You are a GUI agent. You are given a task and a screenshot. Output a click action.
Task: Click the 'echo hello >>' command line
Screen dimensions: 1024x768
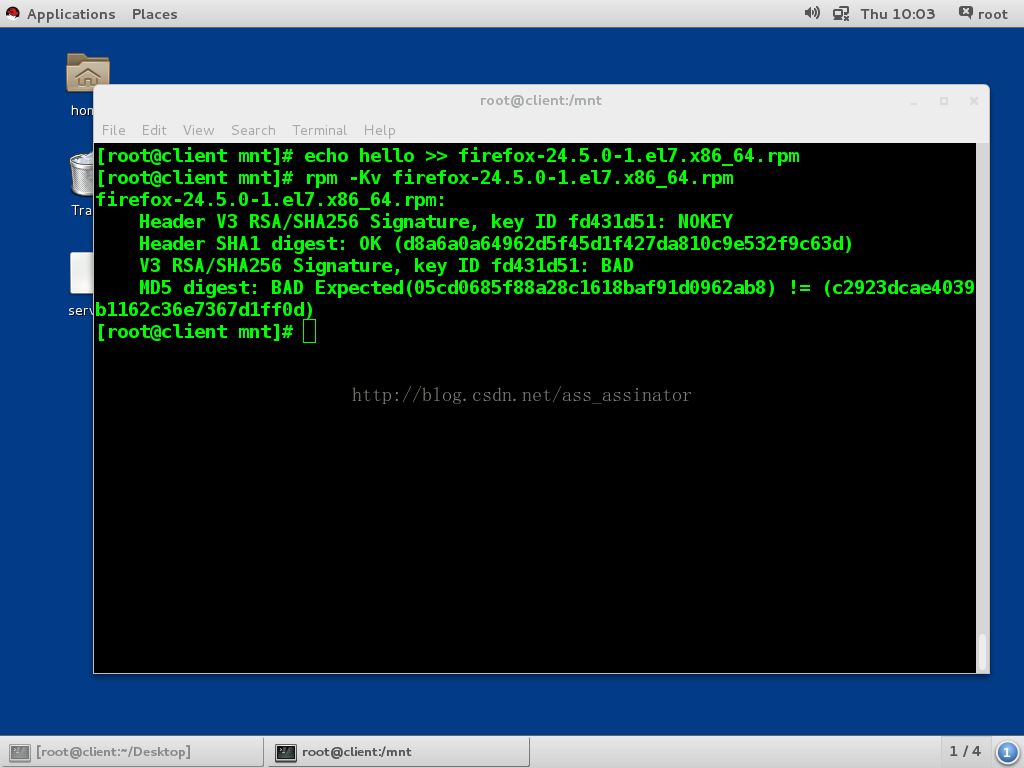448,156
